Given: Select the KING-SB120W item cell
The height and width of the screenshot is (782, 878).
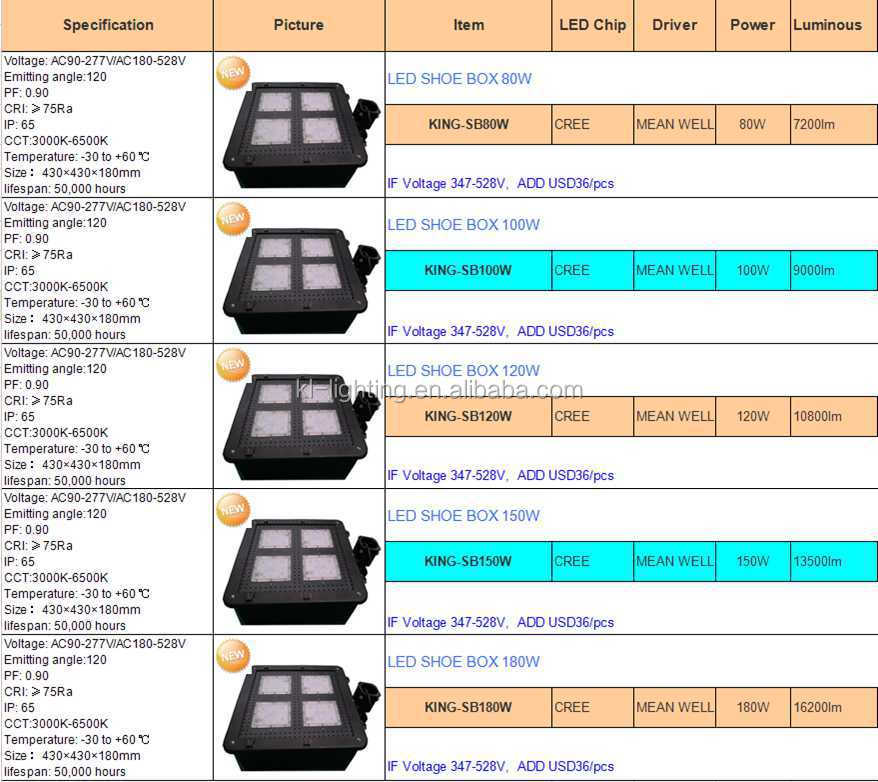Looking at the screenshot, I should [469, 416].
